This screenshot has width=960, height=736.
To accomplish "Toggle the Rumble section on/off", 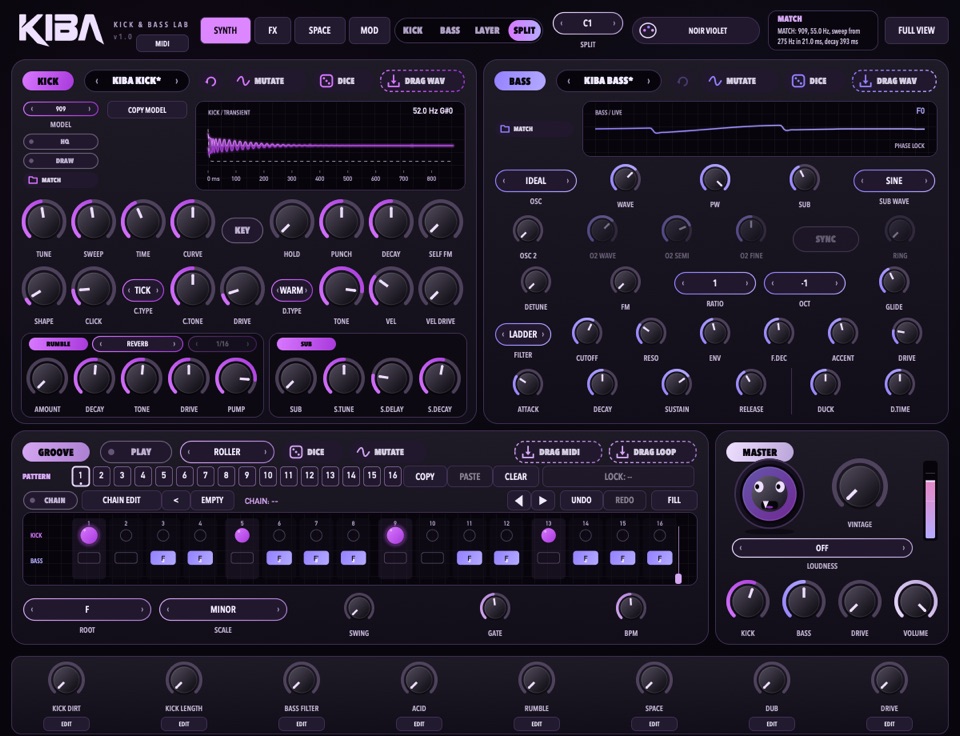I will 58,344.
